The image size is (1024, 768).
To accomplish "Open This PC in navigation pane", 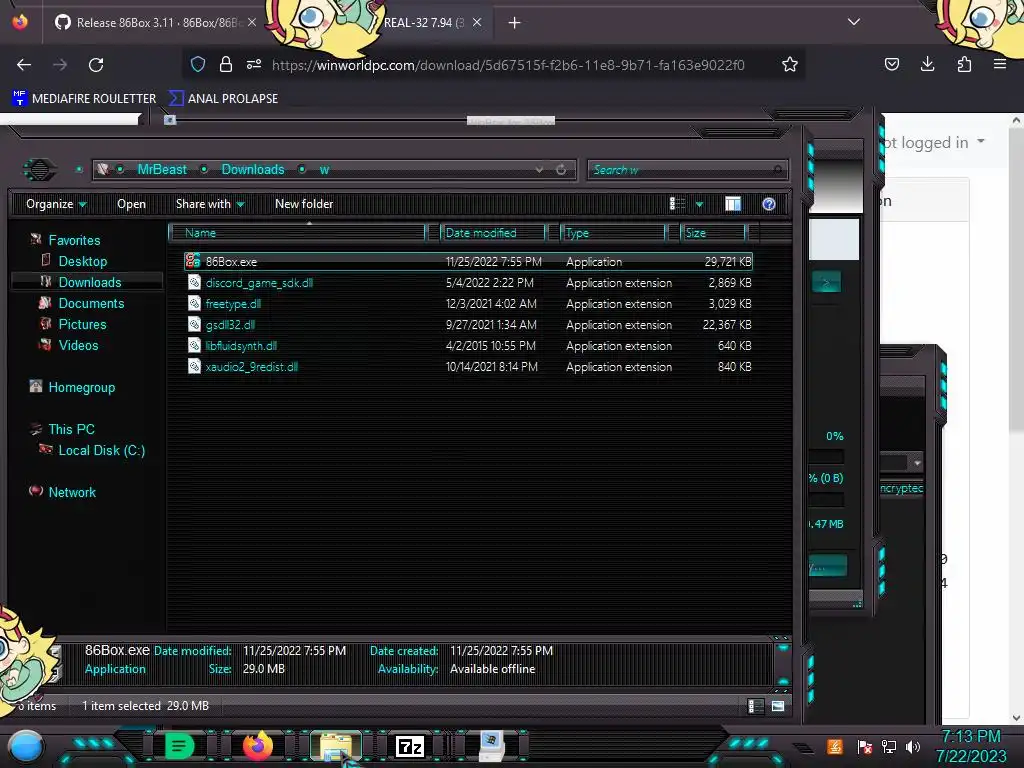I will 71,429.
